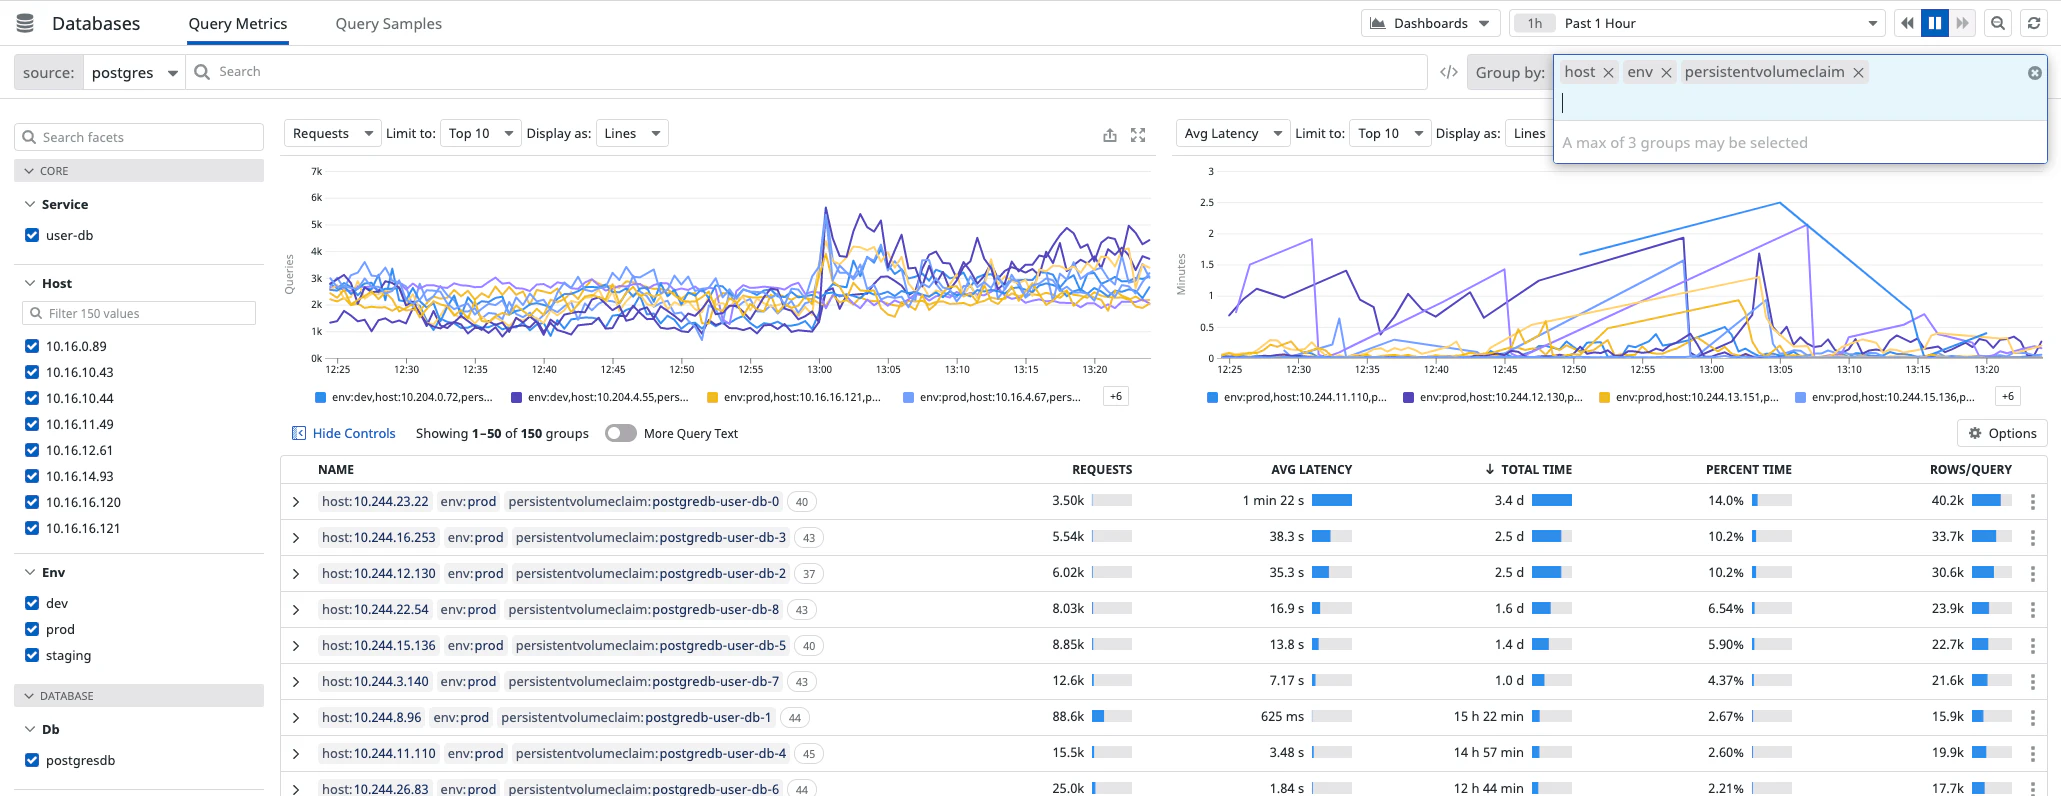The height and width of the screenshot is (796, 2061).
Task: Collapse the Host facet group
Action: tap(29, 283)
